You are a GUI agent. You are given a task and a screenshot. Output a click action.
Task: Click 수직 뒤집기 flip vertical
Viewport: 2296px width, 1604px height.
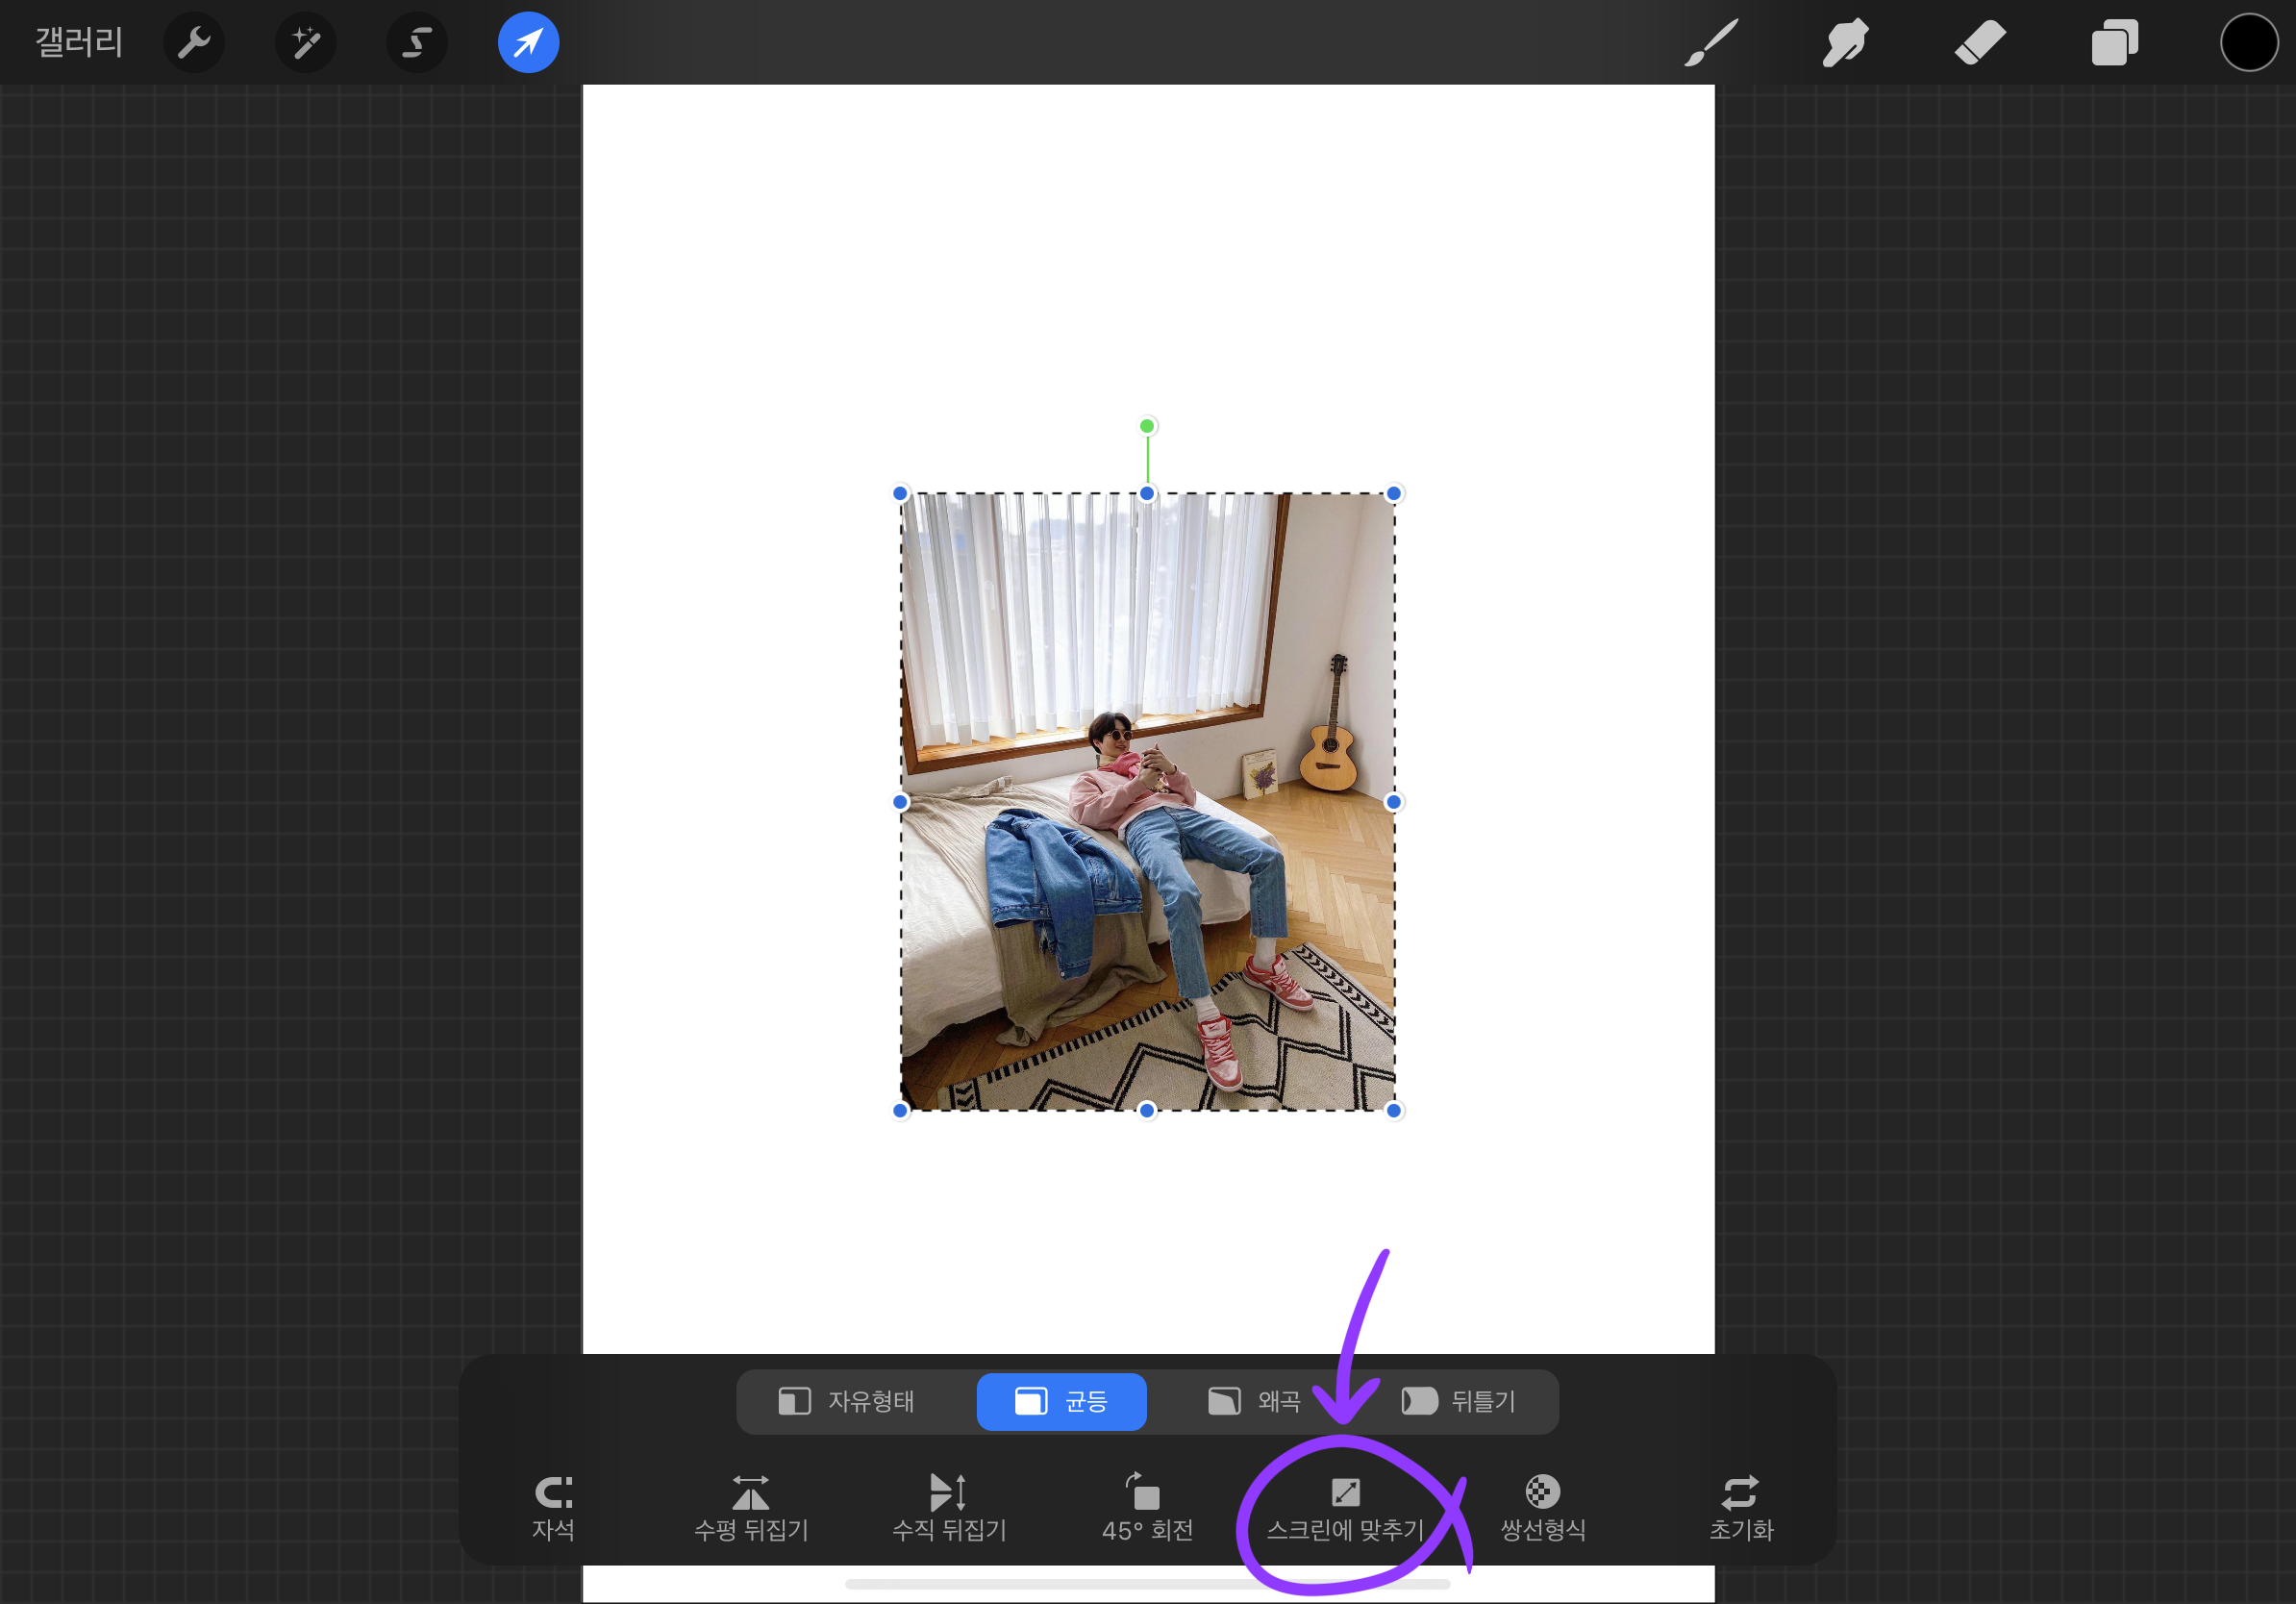click(x=949, y=1508)
